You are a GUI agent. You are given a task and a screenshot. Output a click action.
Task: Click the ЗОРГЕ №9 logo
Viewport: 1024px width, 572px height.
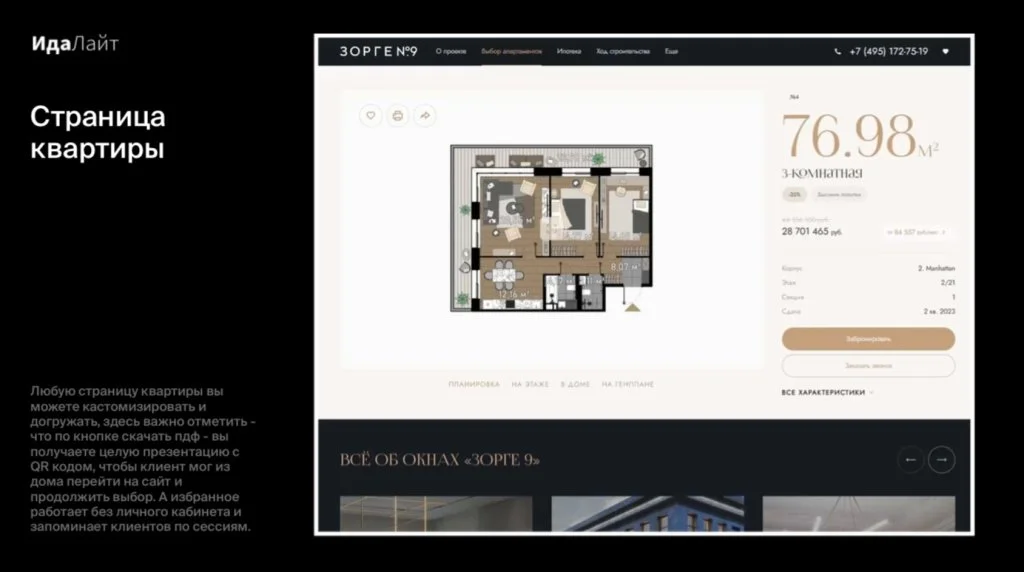click(x=379, y=51)
